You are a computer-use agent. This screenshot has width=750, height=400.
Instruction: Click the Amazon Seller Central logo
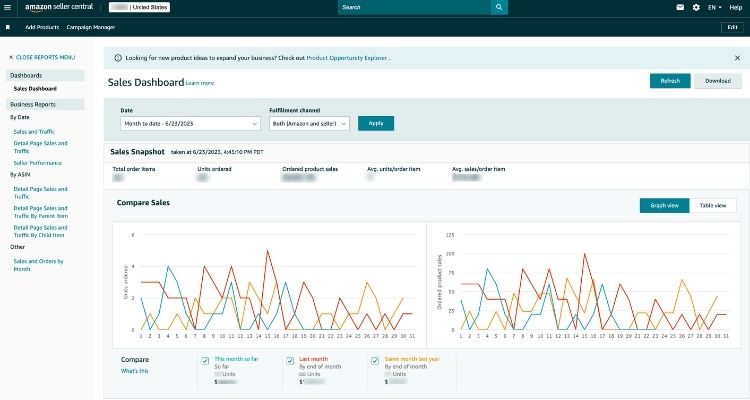[44, 7]
